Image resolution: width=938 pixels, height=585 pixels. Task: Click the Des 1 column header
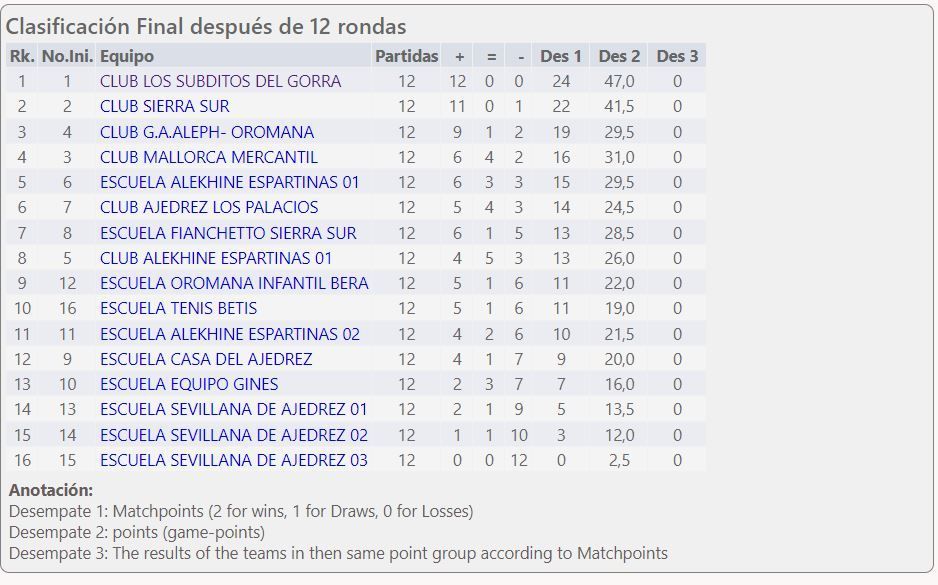point(561,56)
